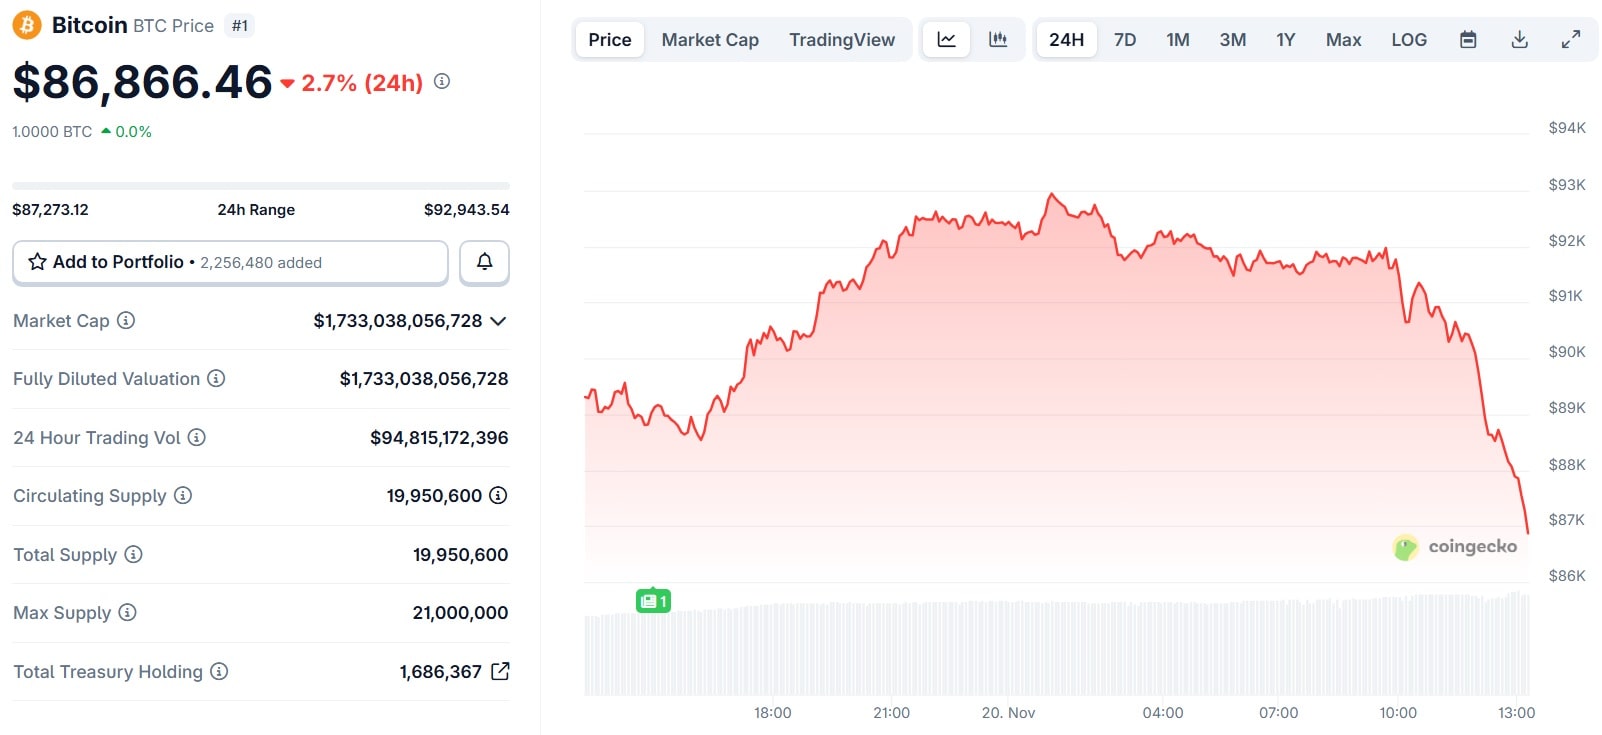Open the Total Treasury Holding external link
Image resolution: width=1602 pixels, height=735 pixels.
click(497, 671)
